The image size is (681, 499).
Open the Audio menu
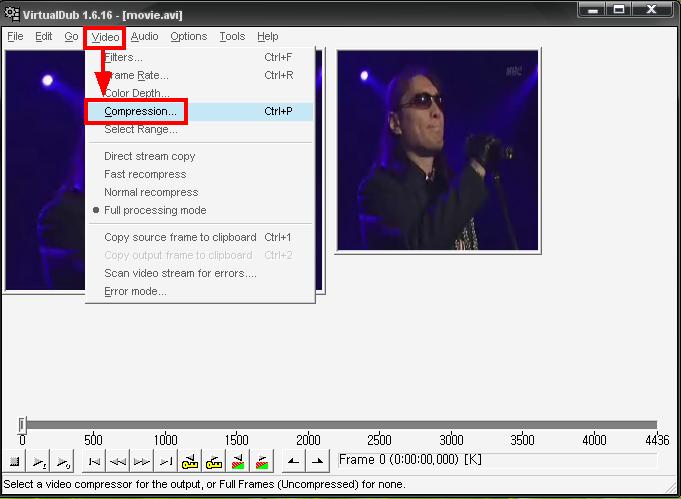144,36
